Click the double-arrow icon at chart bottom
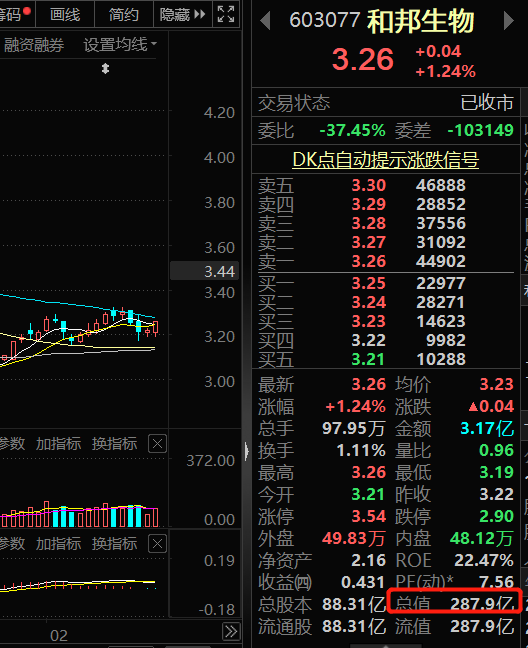Screen dimensions: 528x648 tap(231, 631)
